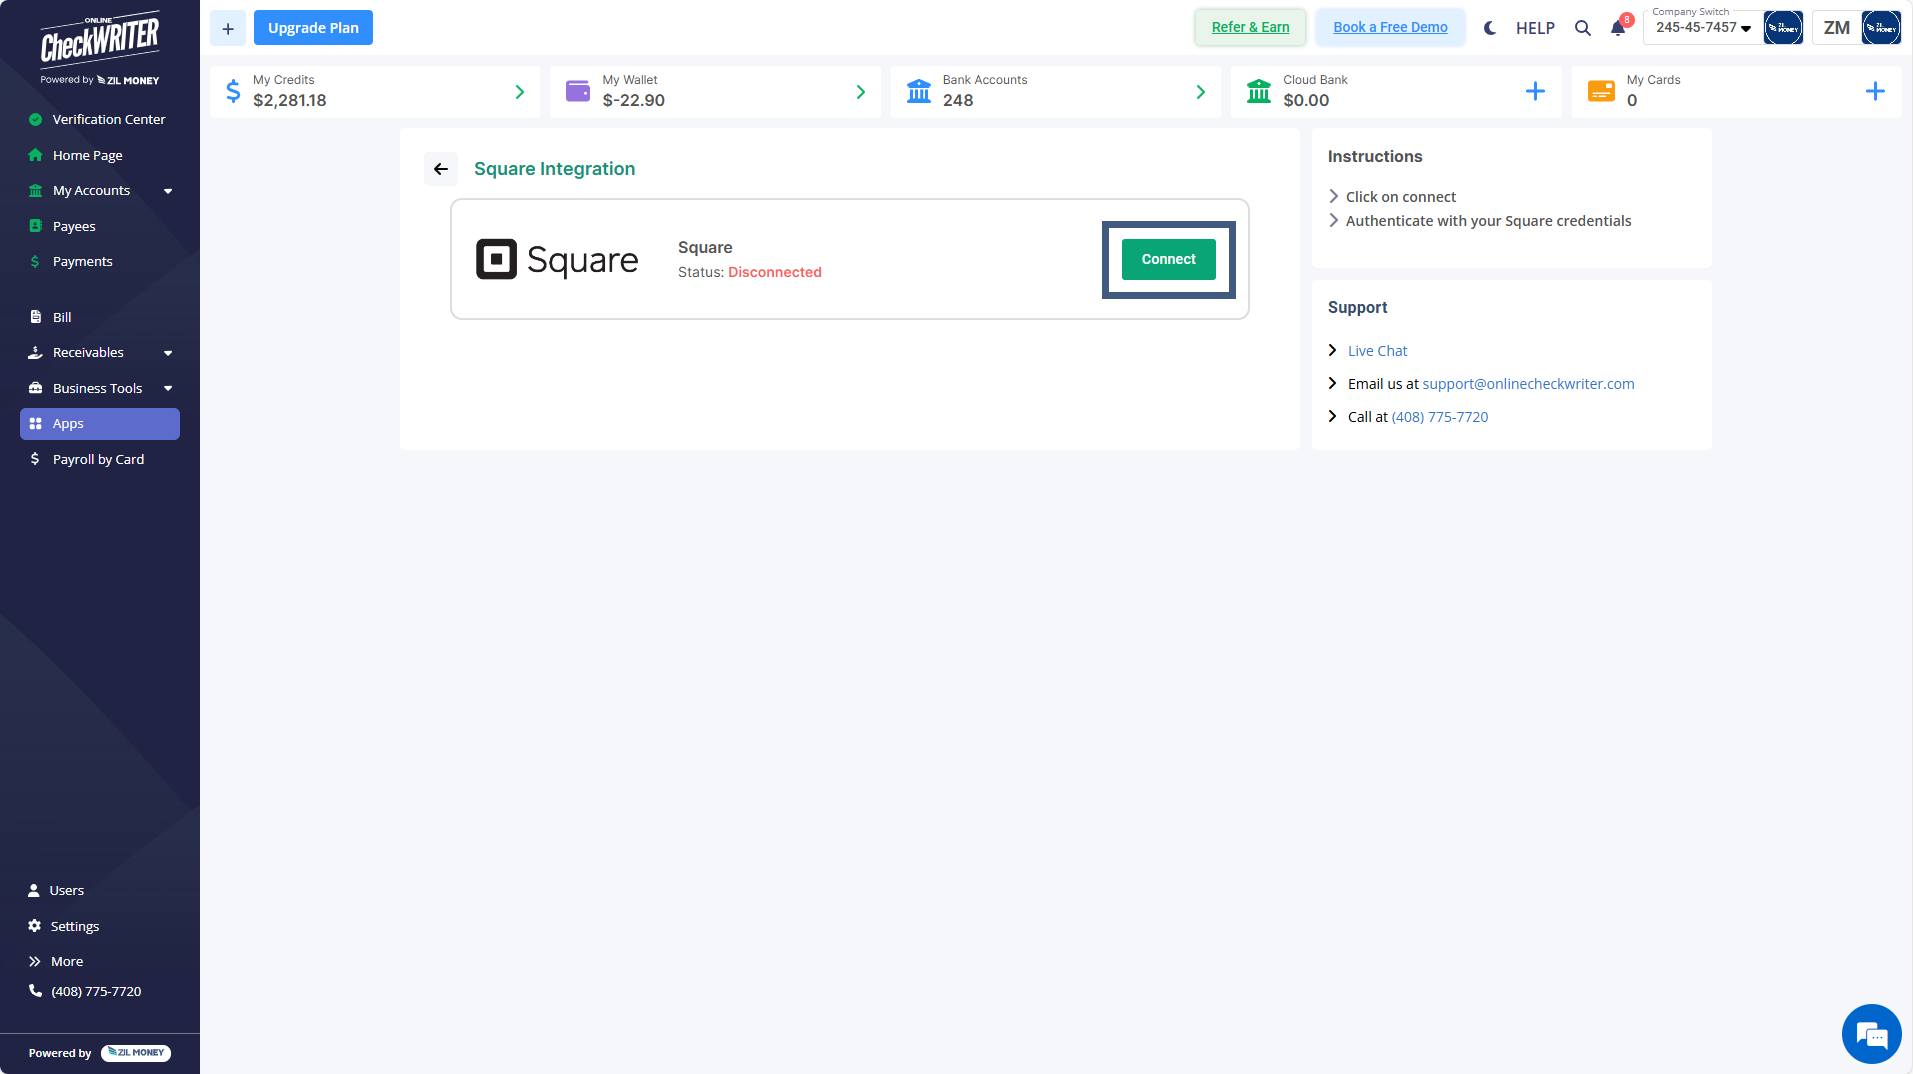The height and width of the screenshot is (1074, 1913).
Task: Click the back arrow on Square Integration
Action: point(440,168)
